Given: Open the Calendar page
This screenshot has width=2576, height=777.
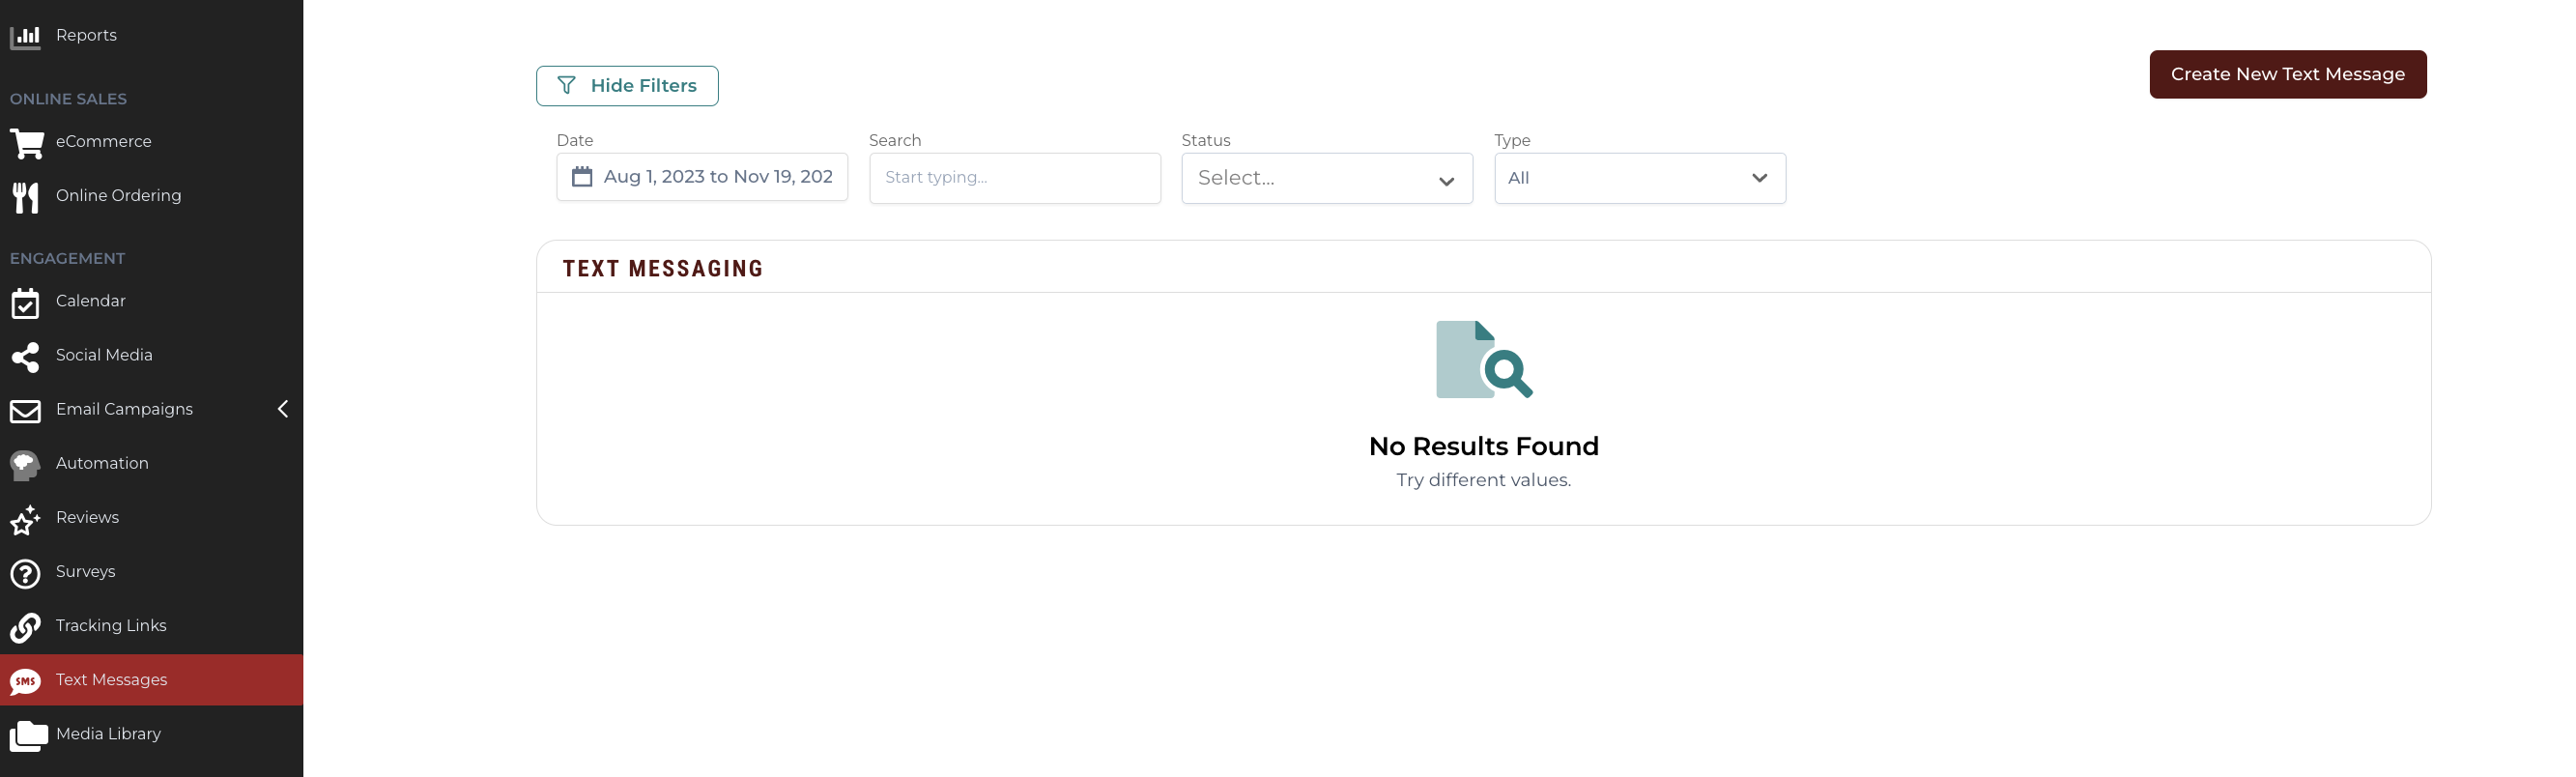Looking at the screenshot, I should pos(151,301).
